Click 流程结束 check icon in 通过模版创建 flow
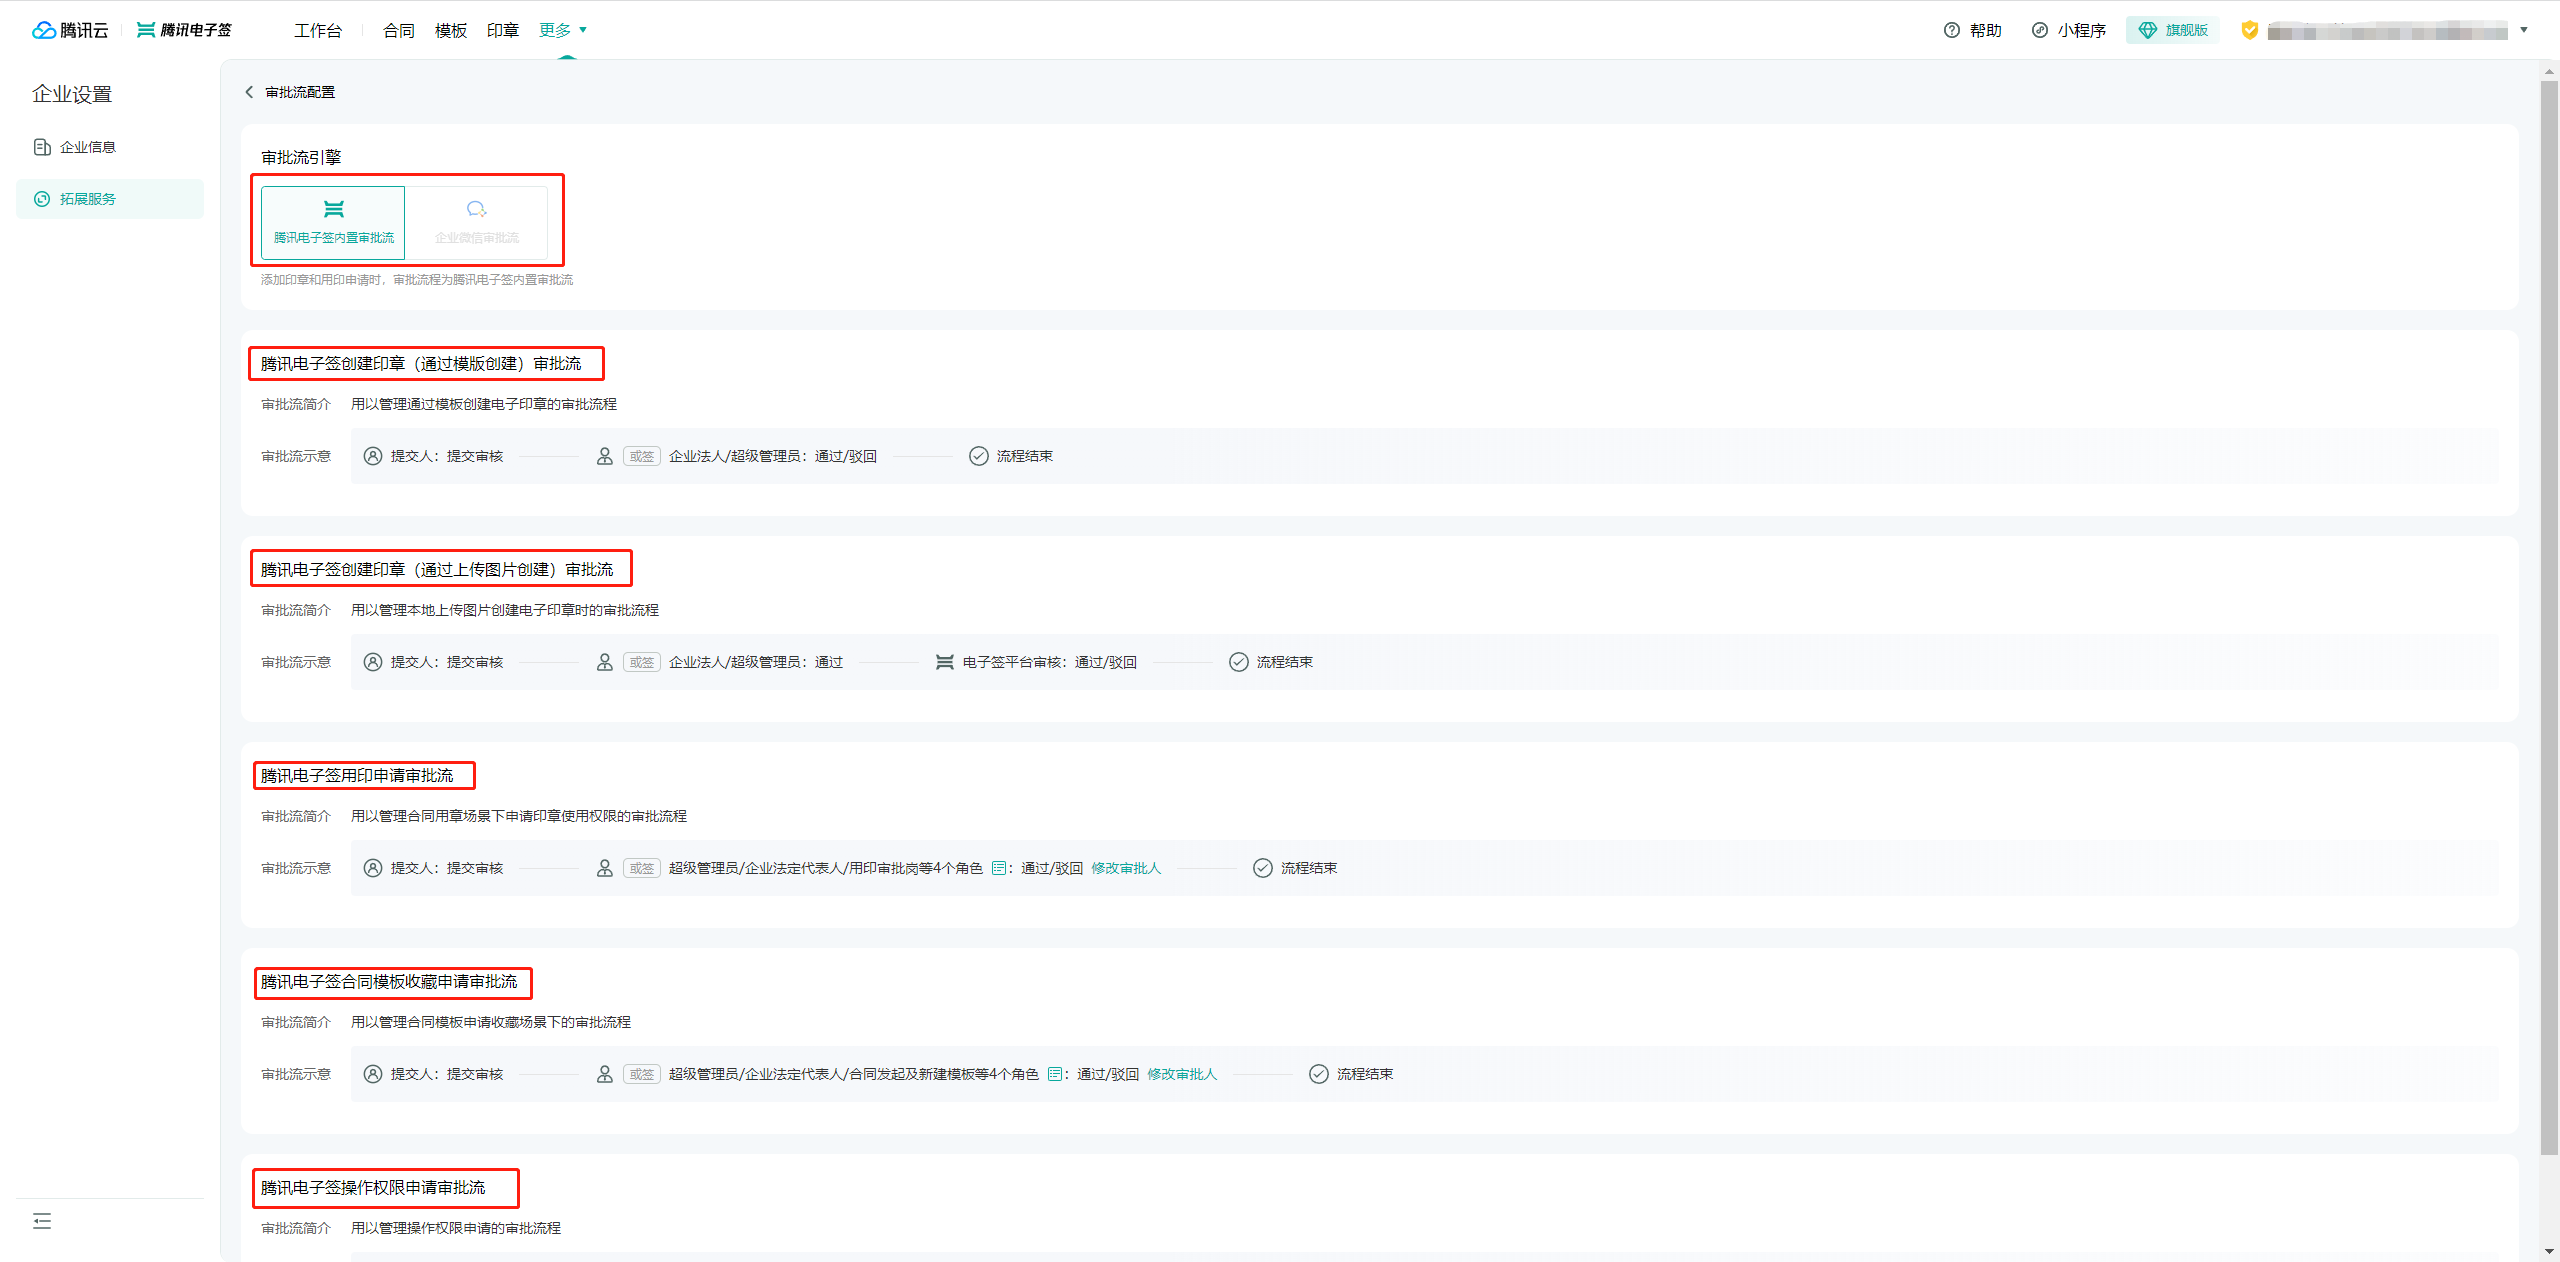2560x1262 pixels. point(979,456)
